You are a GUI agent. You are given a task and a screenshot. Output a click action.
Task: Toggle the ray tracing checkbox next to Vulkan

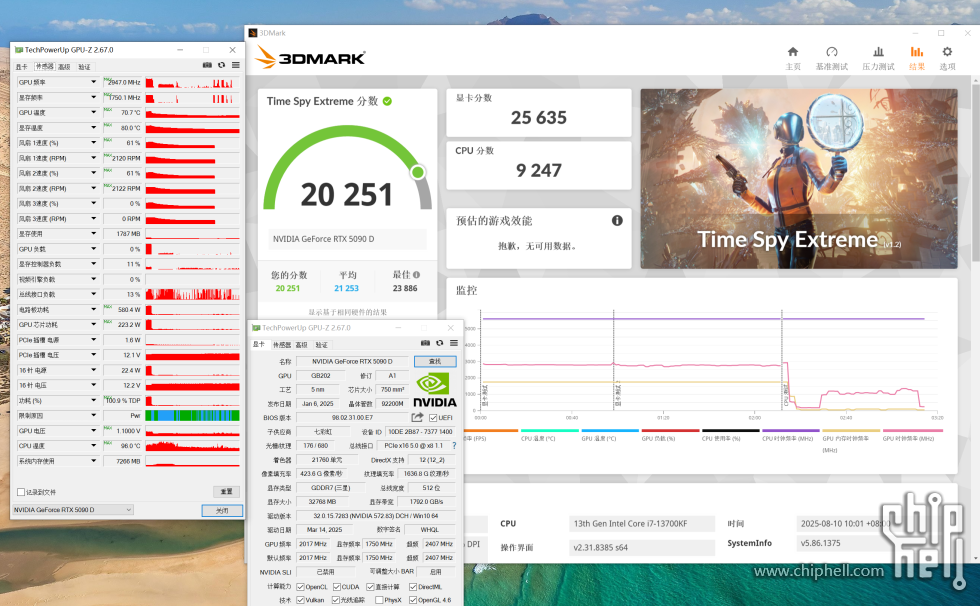click(x=336, y=600)
